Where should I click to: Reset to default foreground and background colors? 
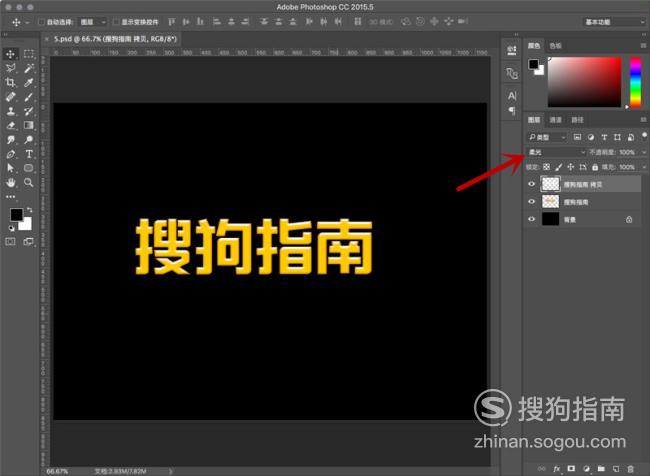click(x=12, y=228)
